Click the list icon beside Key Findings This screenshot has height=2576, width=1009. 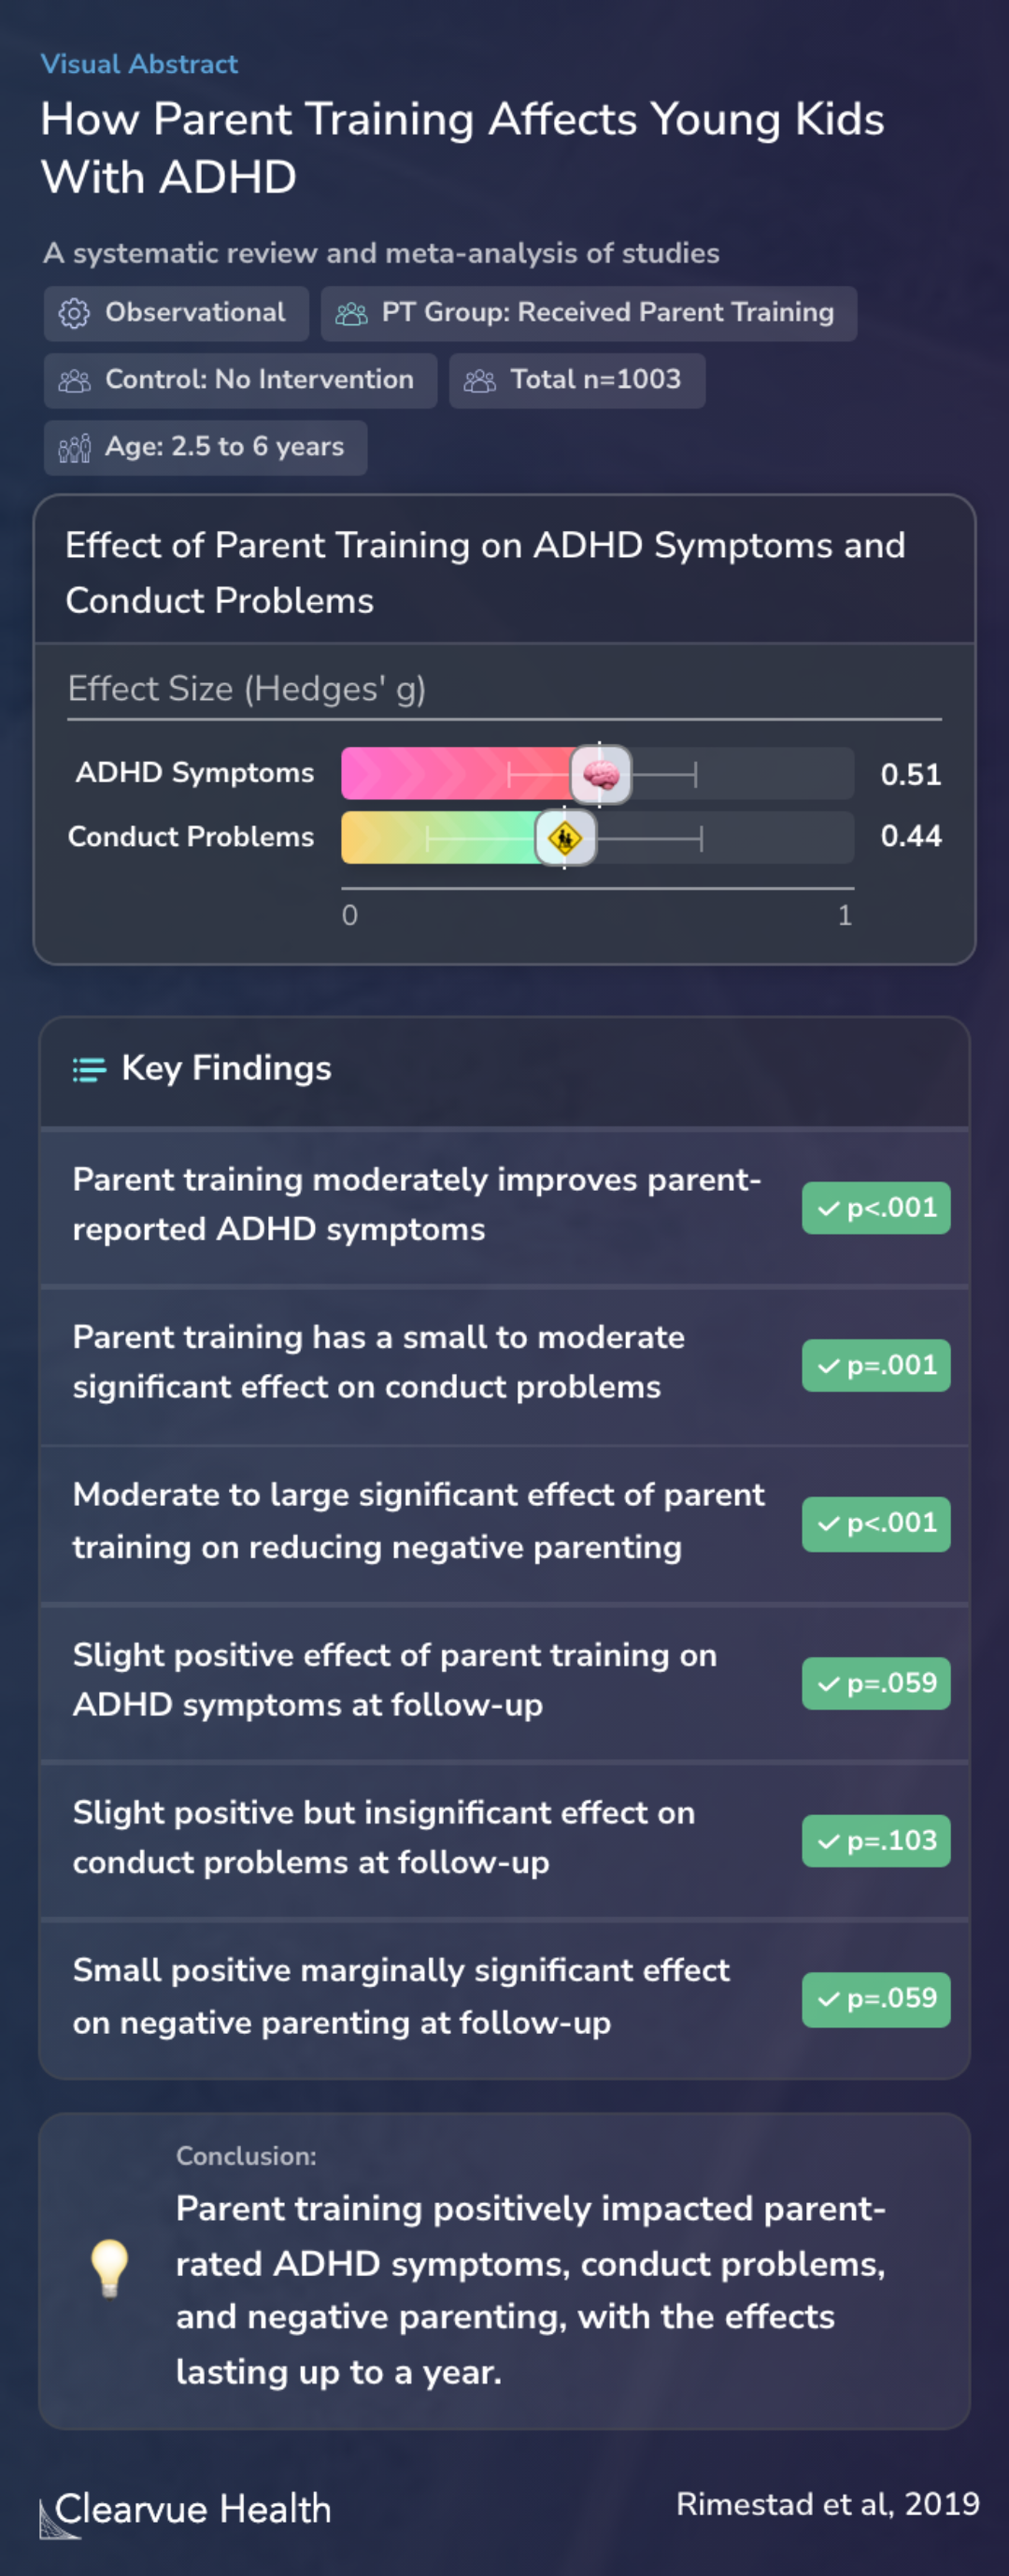pyautogui.click(x=89, y=1069)
